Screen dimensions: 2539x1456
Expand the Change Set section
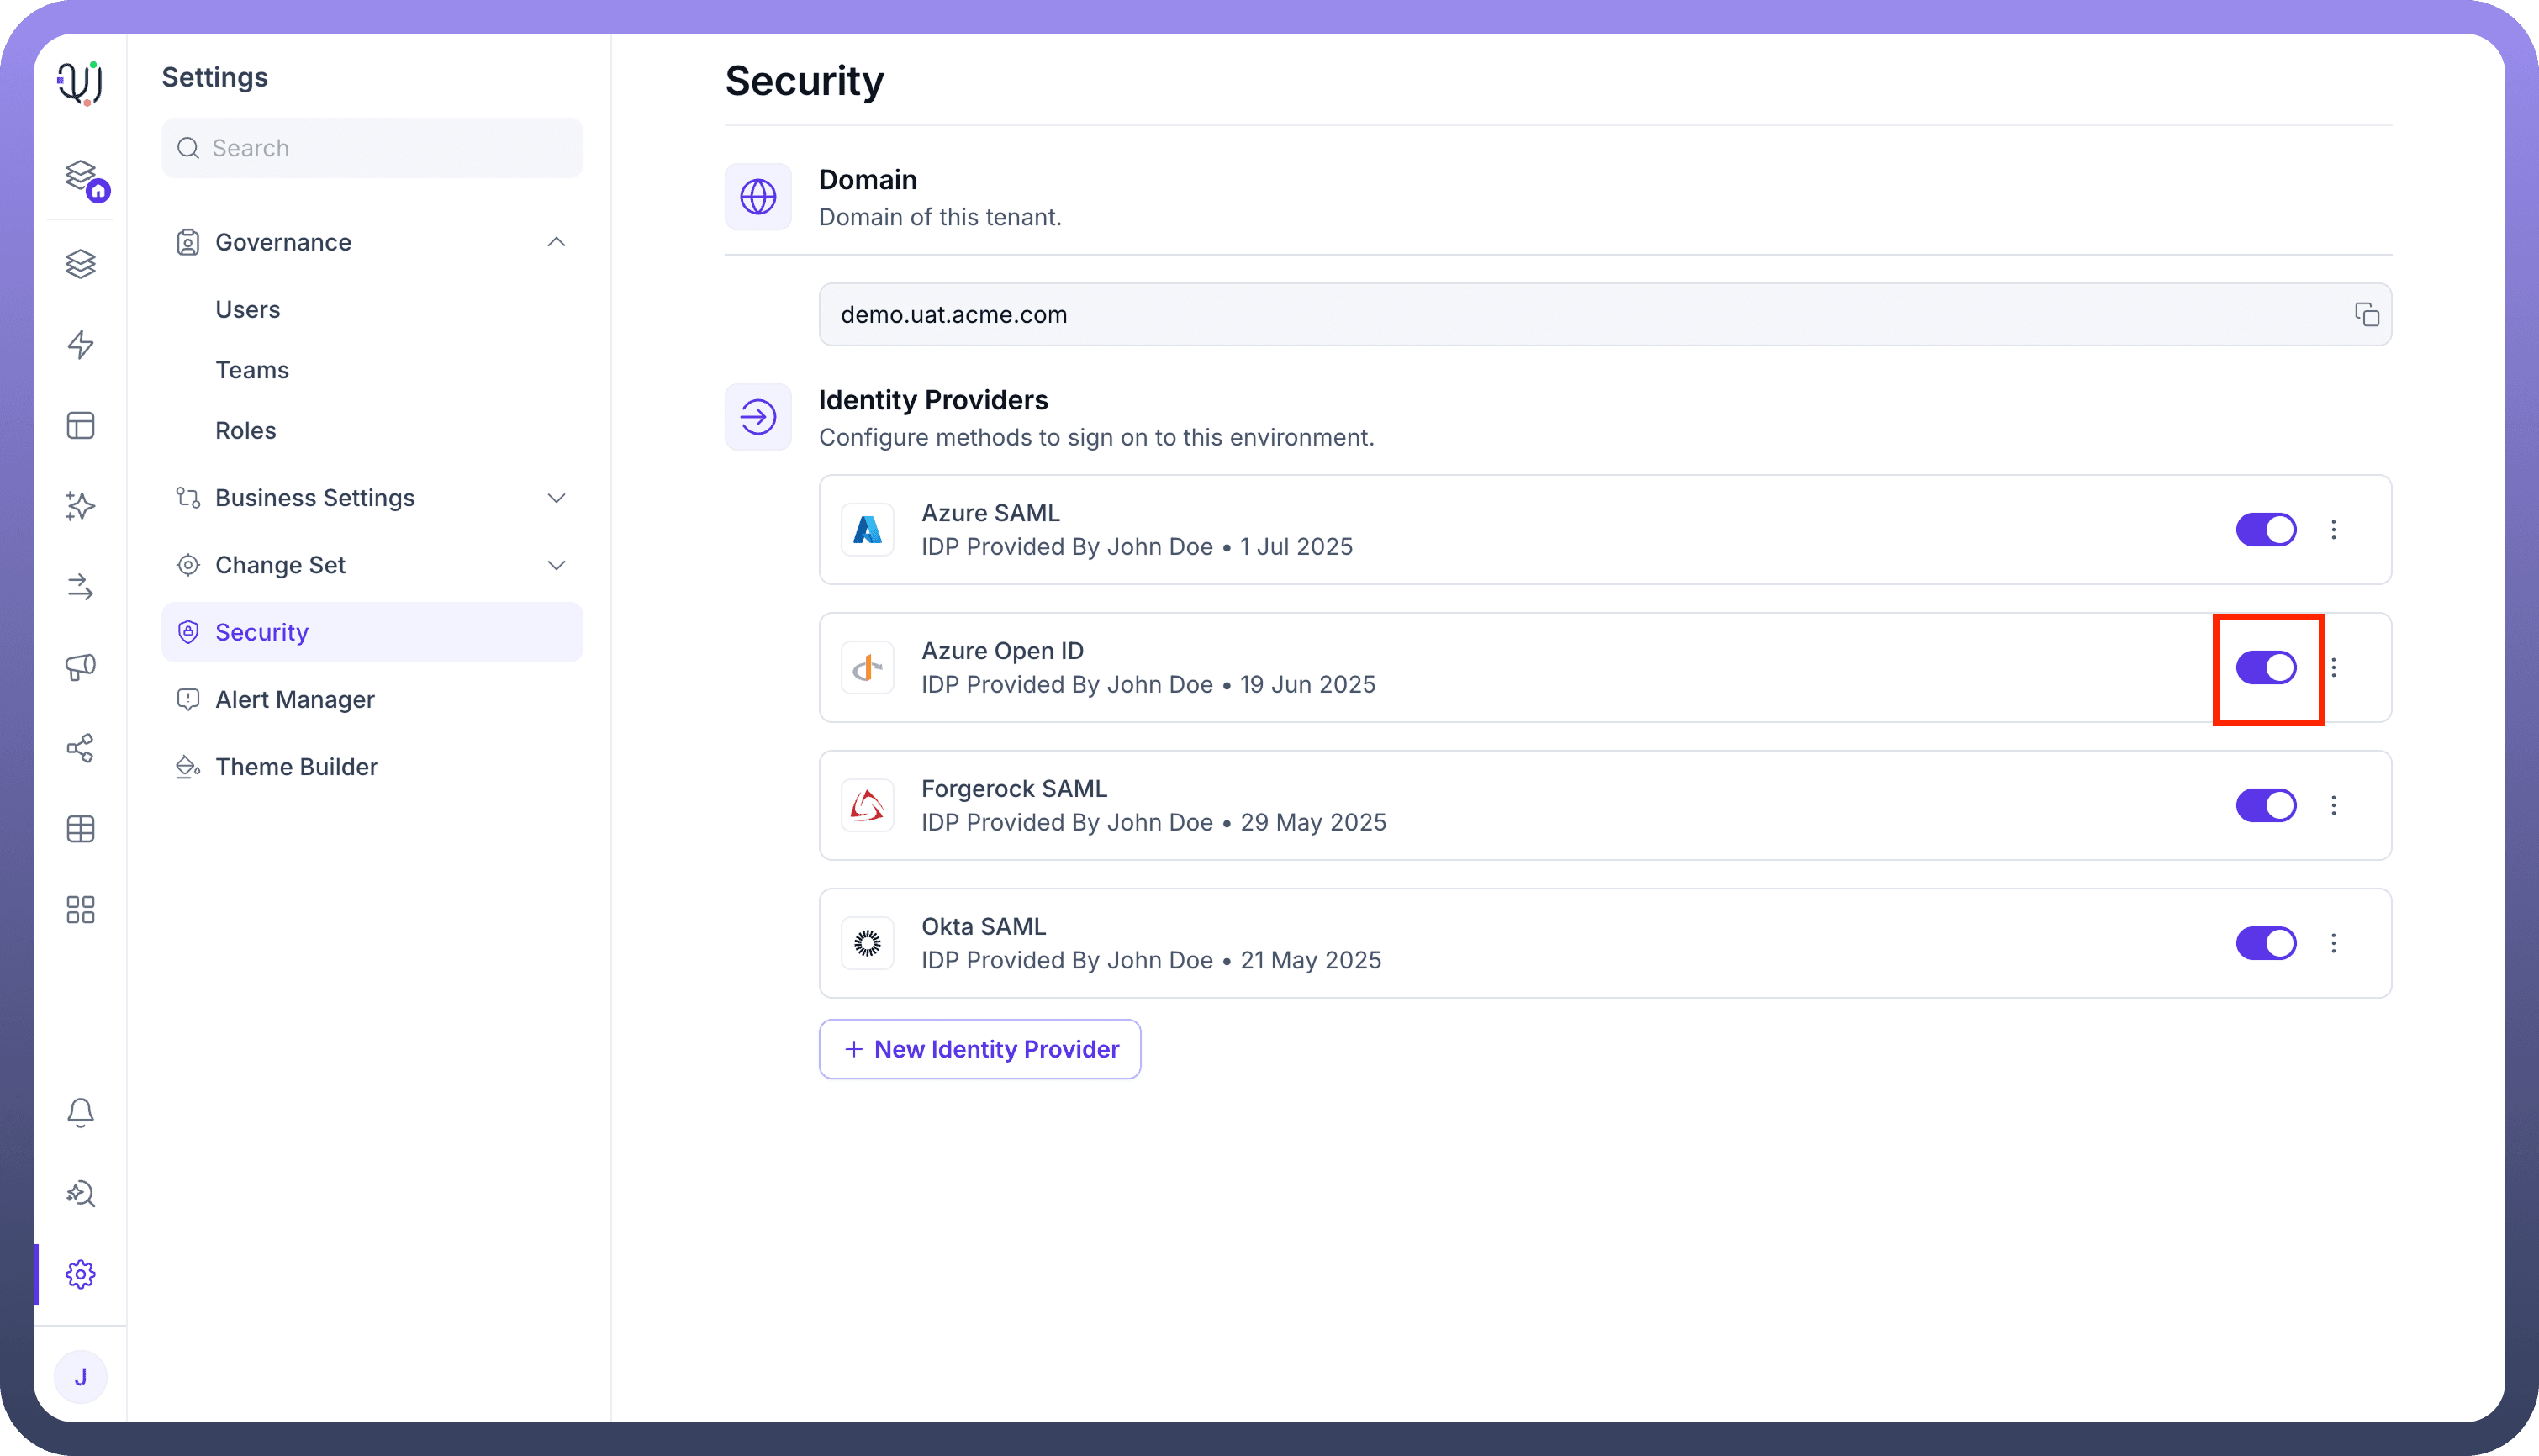(x=556, y=565)
